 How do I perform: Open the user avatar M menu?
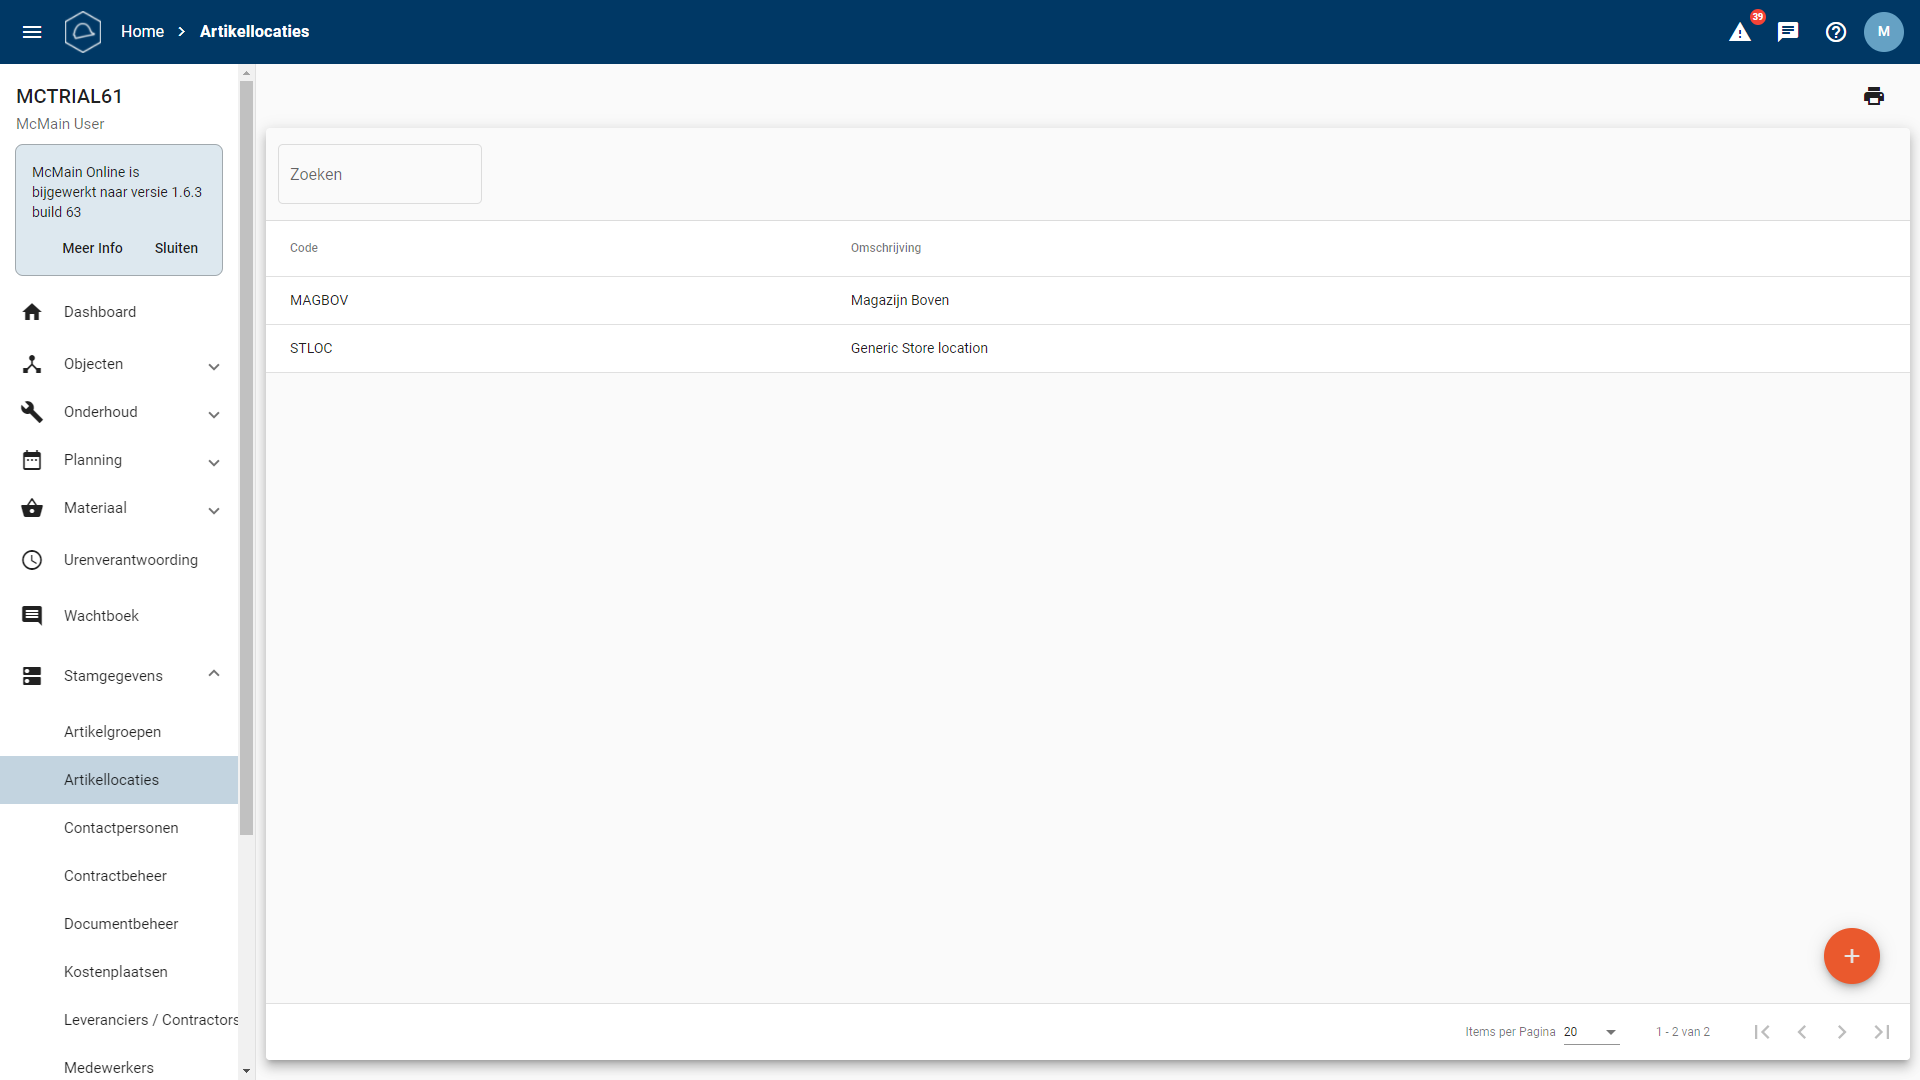point(1883,32)
